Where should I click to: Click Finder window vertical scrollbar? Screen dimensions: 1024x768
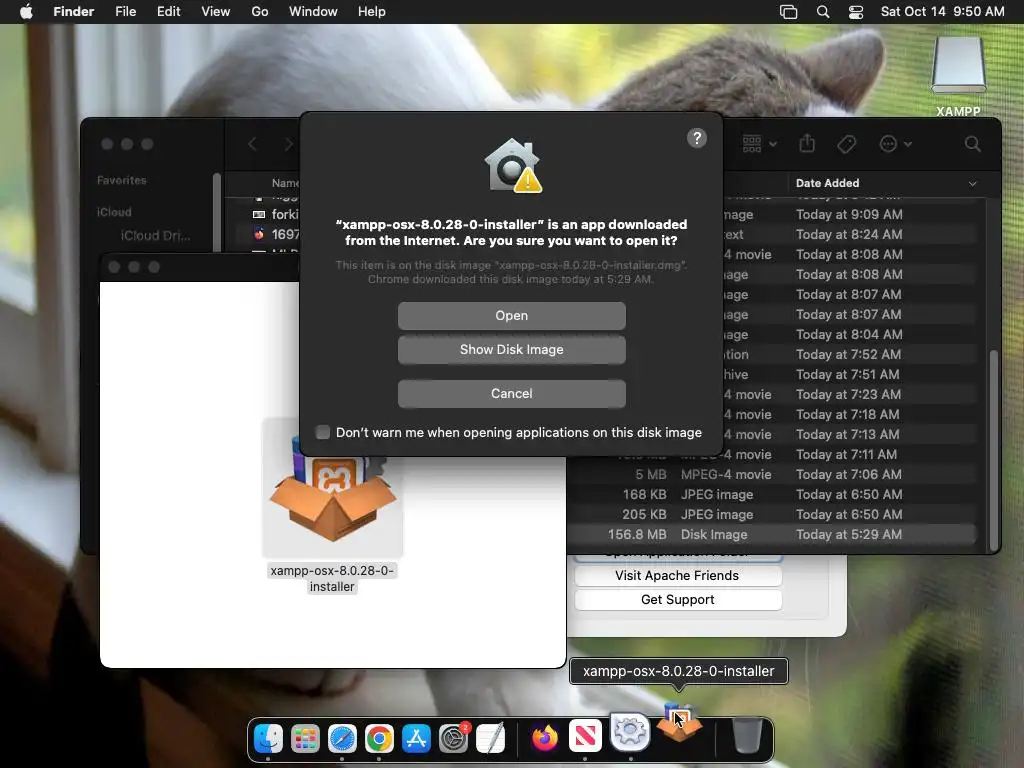(993, 449)
